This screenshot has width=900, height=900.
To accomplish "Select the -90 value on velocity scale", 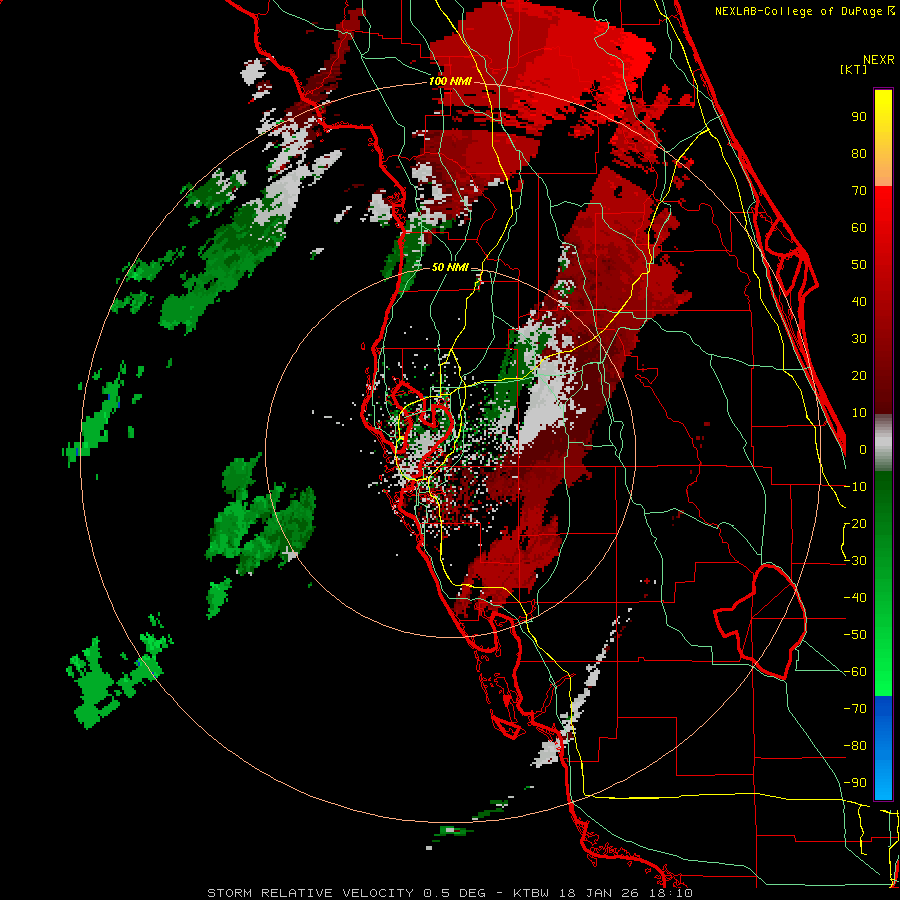I will click(855, 783).
